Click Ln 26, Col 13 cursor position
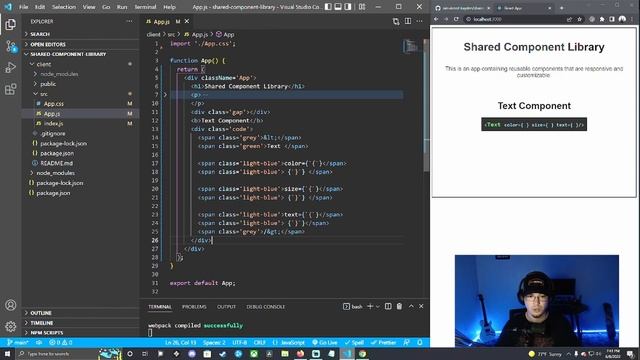 click(181, 342)
